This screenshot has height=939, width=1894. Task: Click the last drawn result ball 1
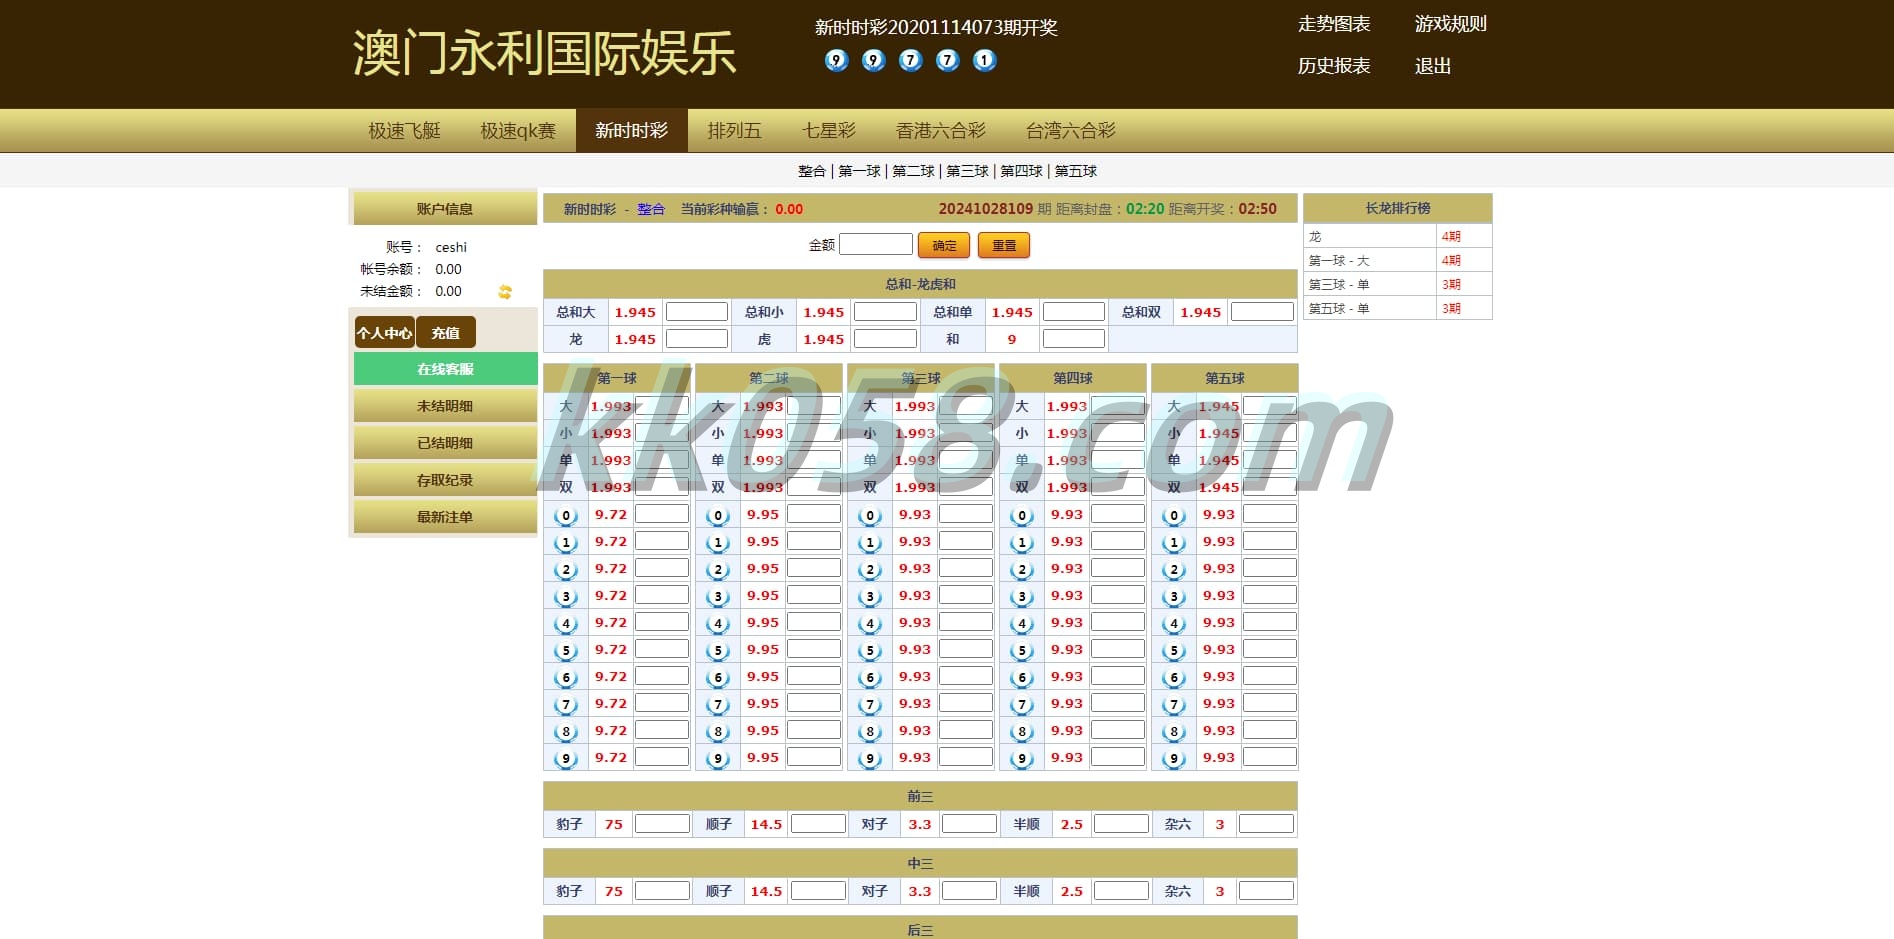pos(984,60)
